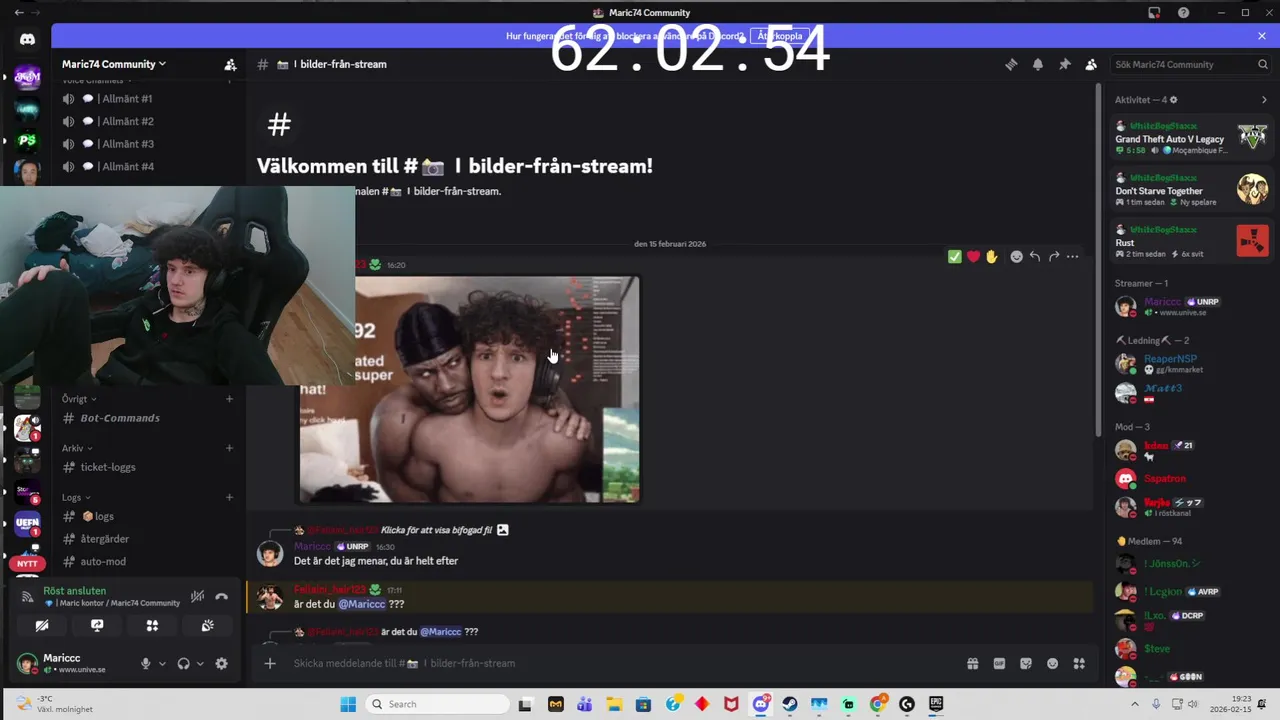Open upload plus button in message bar
Viewport: 1280px width, 720px height.
[x=269, y=663]
